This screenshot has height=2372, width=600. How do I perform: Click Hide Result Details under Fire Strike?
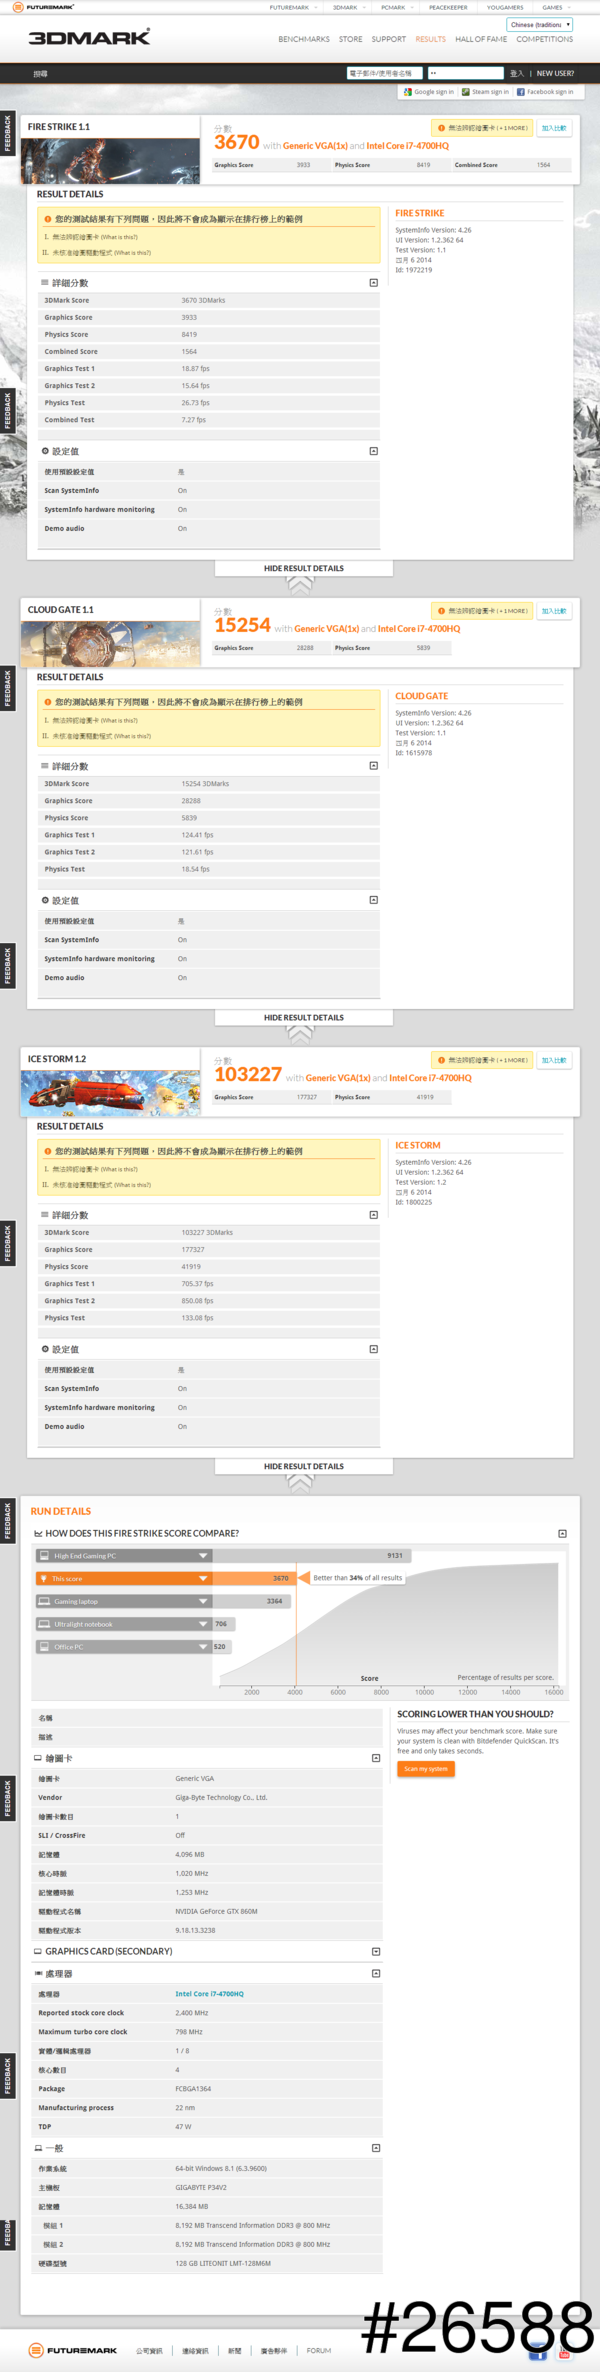(x=303, y=568)
